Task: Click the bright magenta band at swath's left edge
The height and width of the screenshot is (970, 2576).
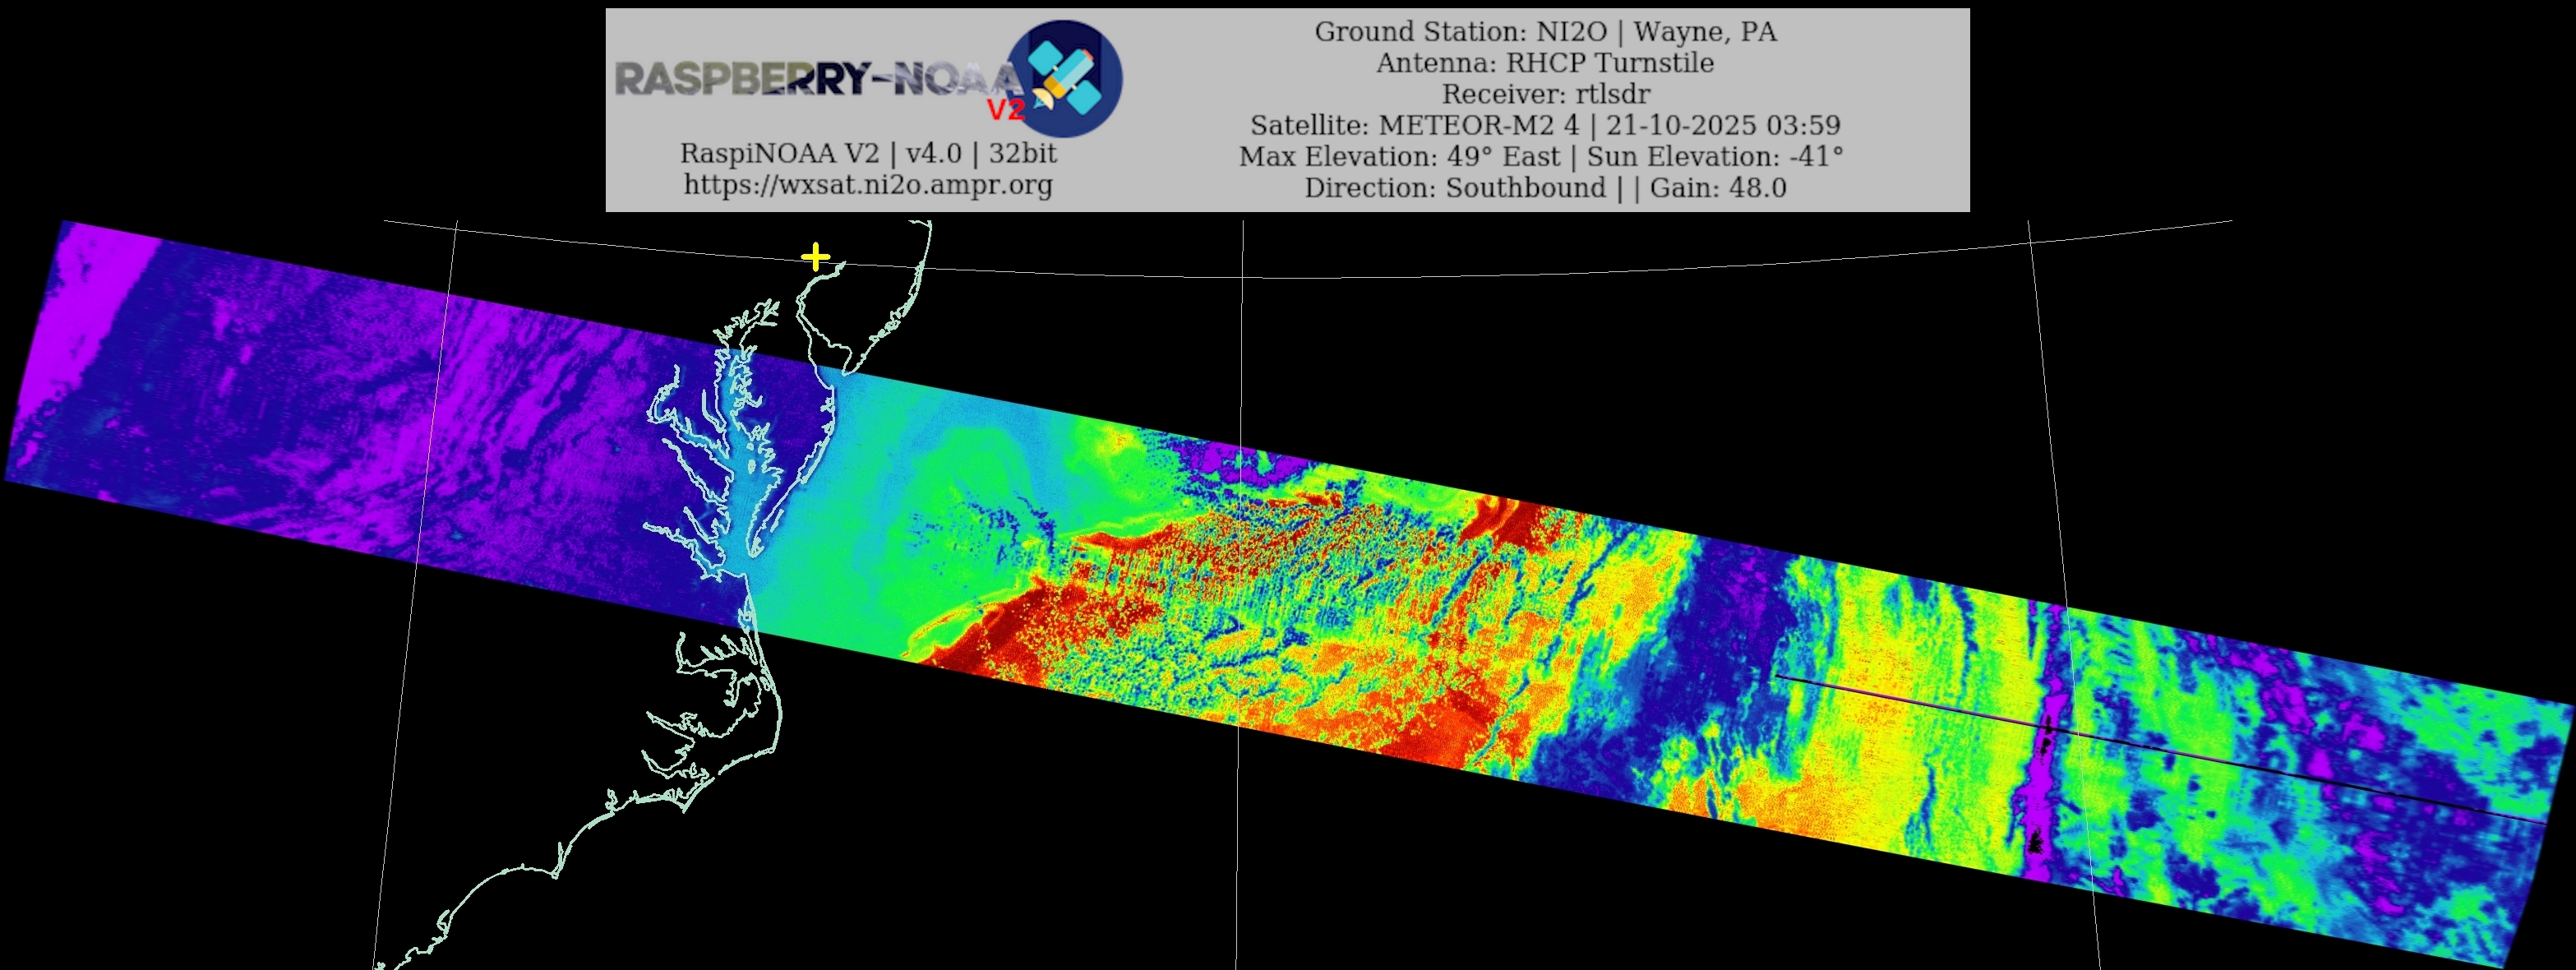Action: [x=85, y=320]
